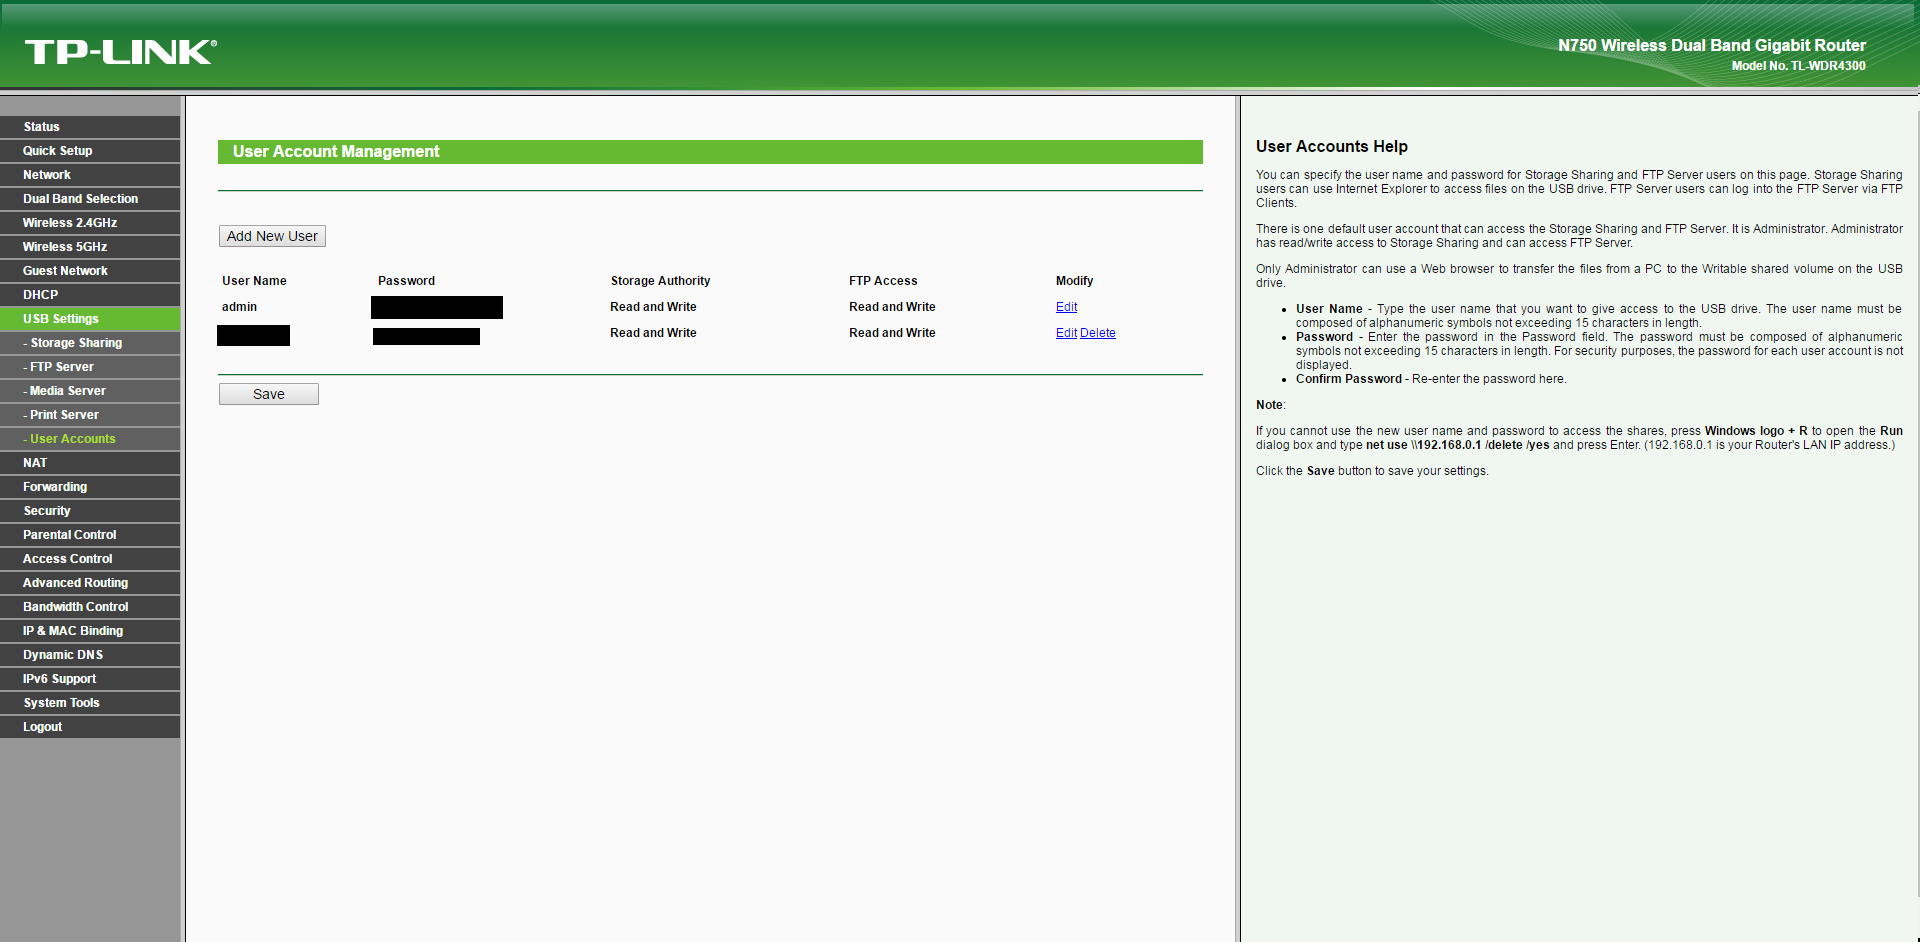Open Advanced Routing menu
The image size is (1920, 942).
point(90,583)
